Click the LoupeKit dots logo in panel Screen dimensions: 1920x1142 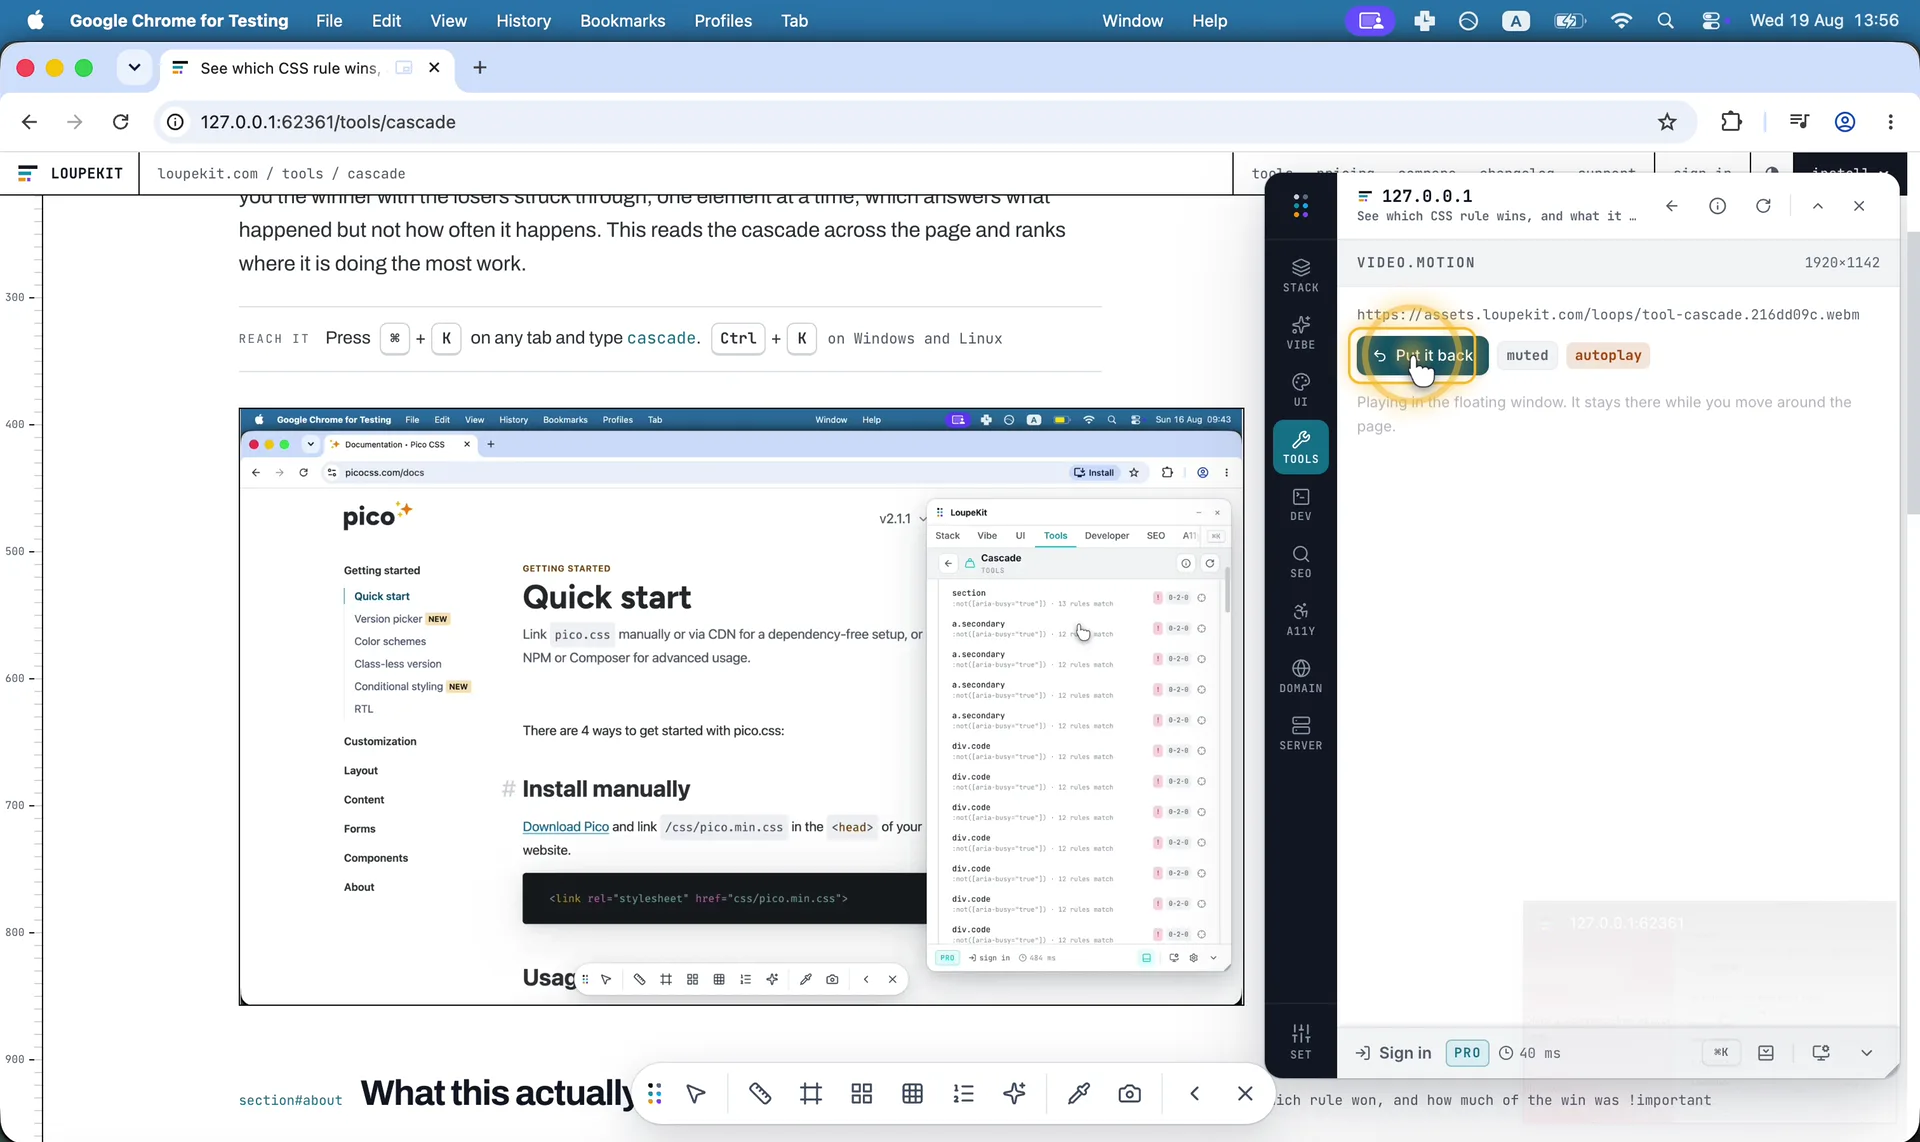(x=1300, y=206)
